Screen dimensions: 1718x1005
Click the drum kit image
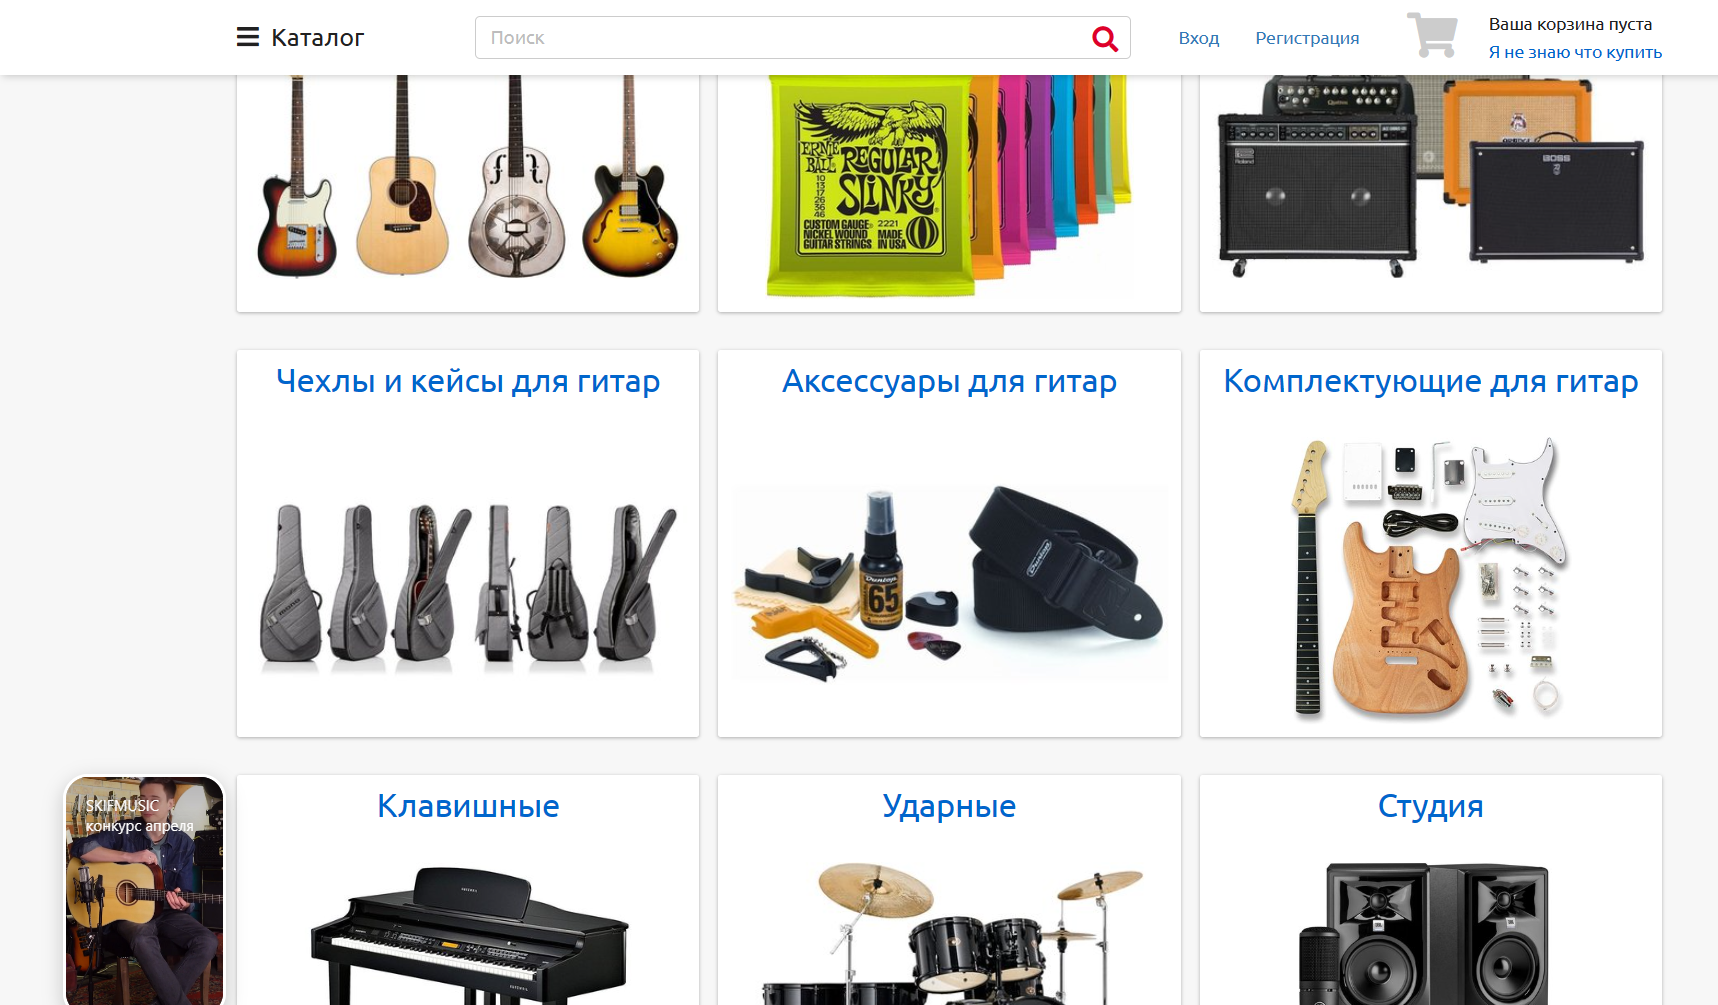[x=949, y=933]
